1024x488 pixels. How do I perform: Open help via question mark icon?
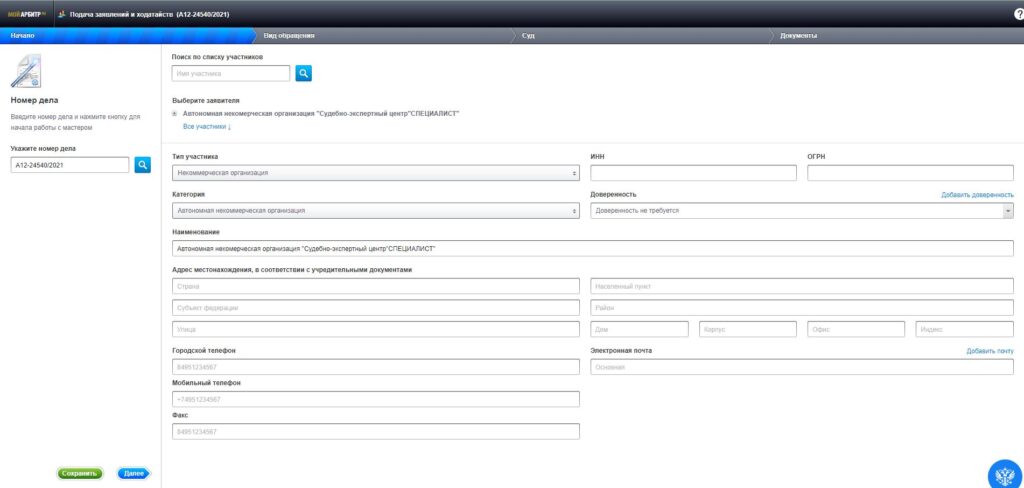pyautogui.click(x=1018, y=14)
